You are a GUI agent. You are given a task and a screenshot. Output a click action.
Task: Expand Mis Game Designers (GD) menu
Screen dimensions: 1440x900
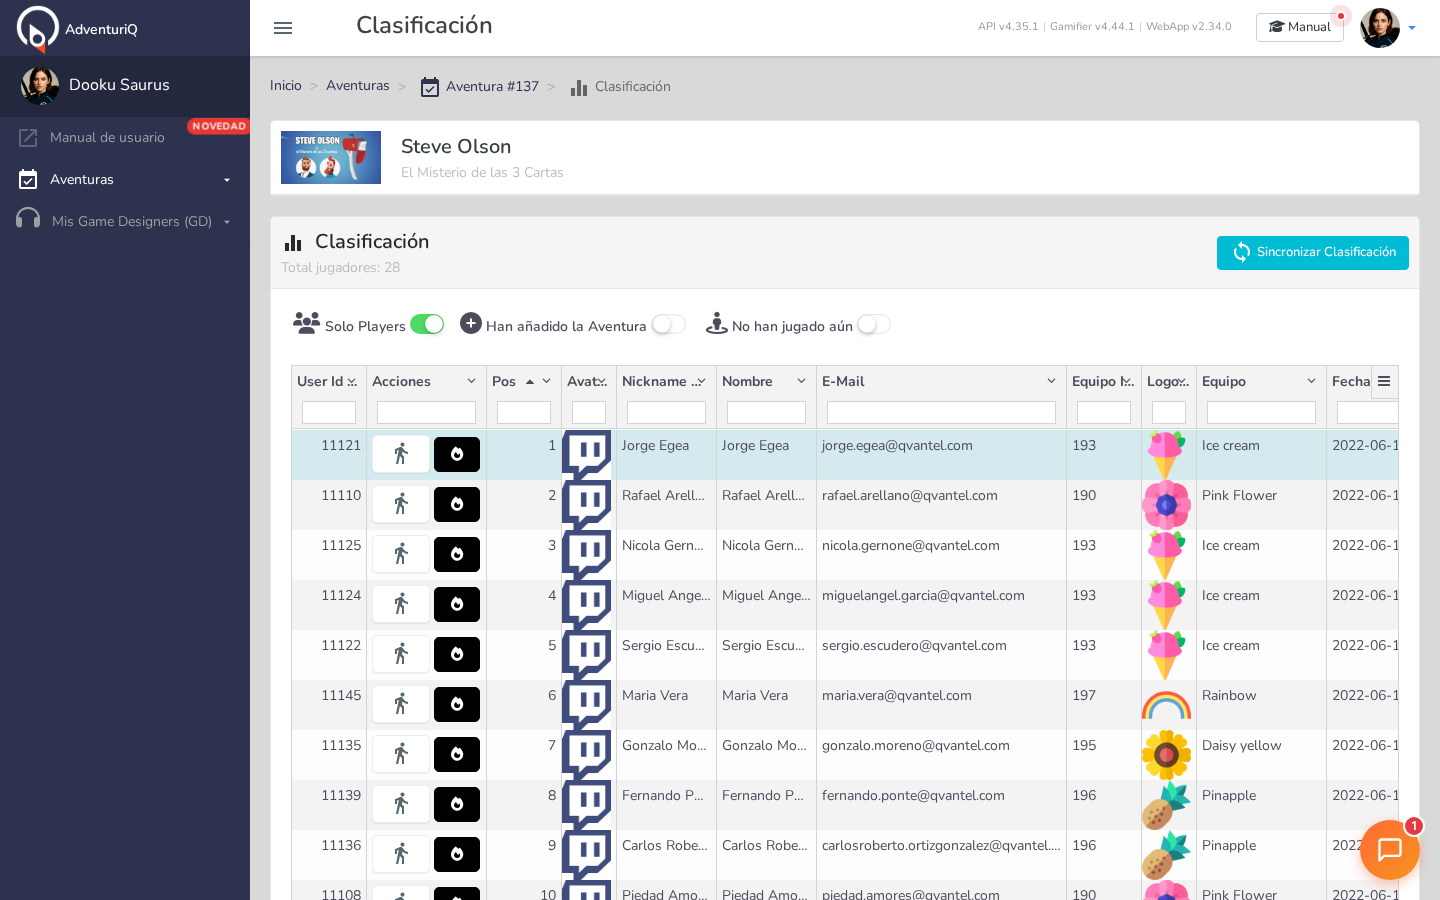tap(125, 221)
